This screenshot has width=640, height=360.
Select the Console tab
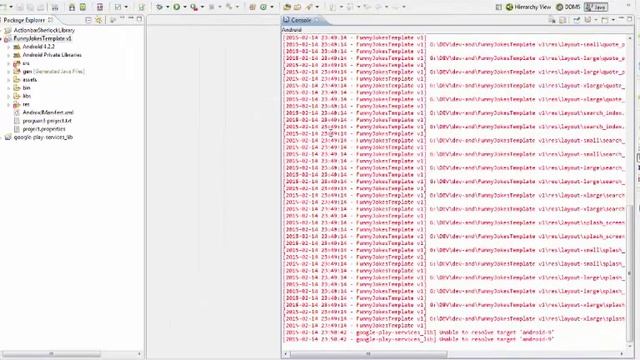click(301, 20)
